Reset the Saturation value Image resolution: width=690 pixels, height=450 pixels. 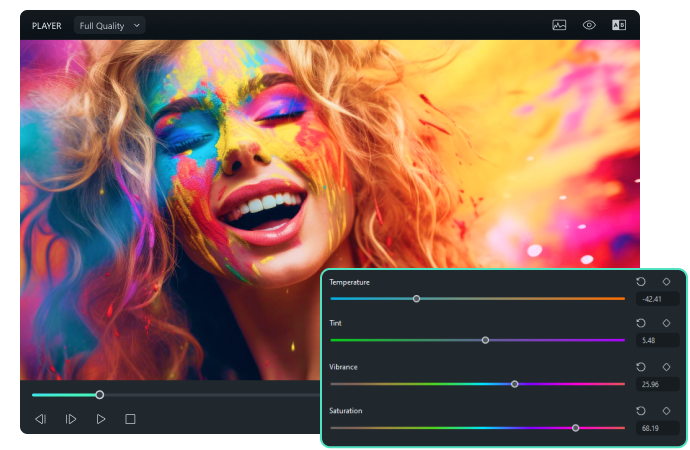pos(641,410)
